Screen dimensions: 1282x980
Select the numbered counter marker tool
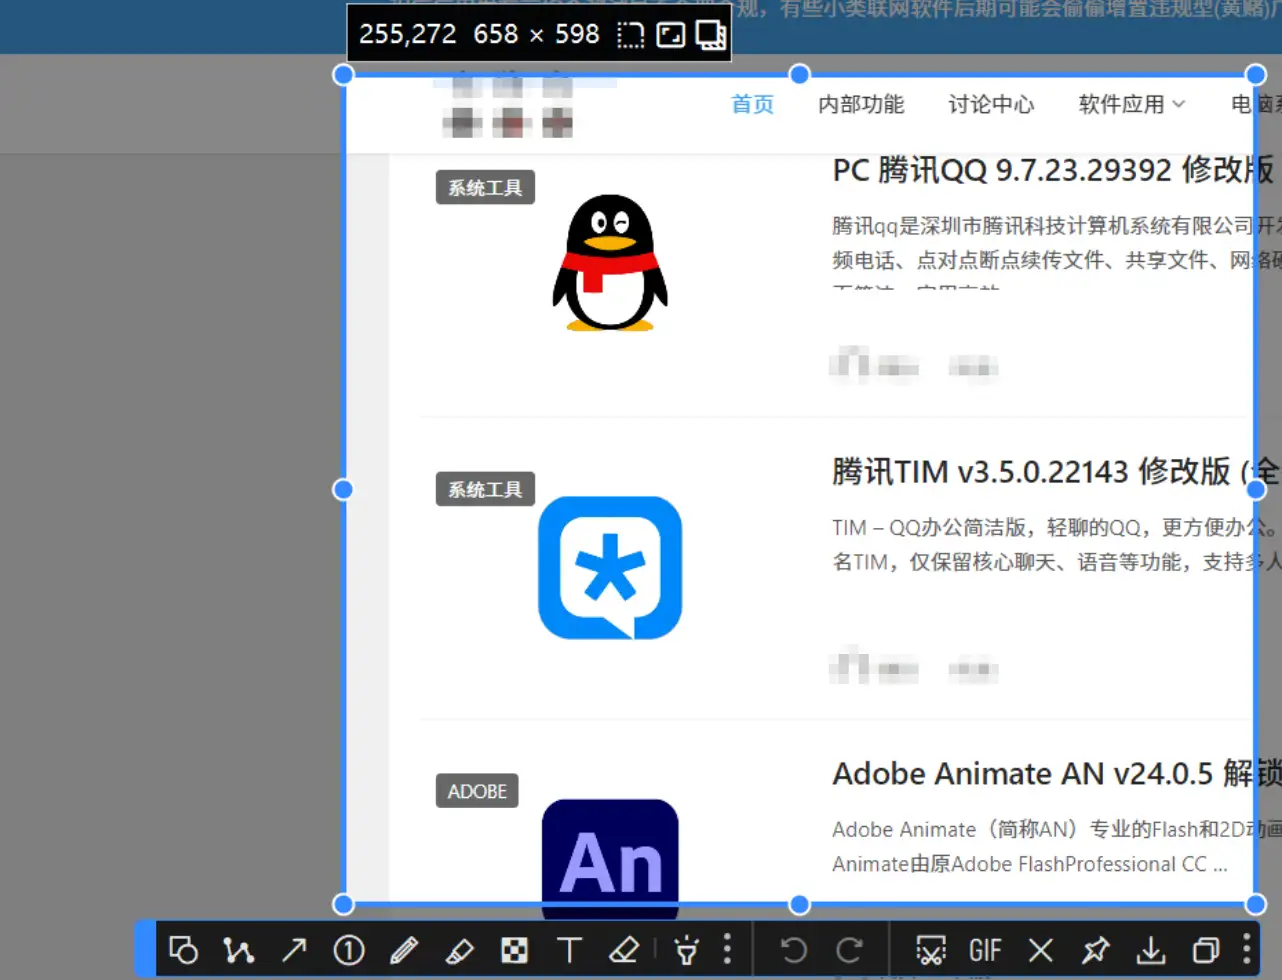click(x=349, y=949)
